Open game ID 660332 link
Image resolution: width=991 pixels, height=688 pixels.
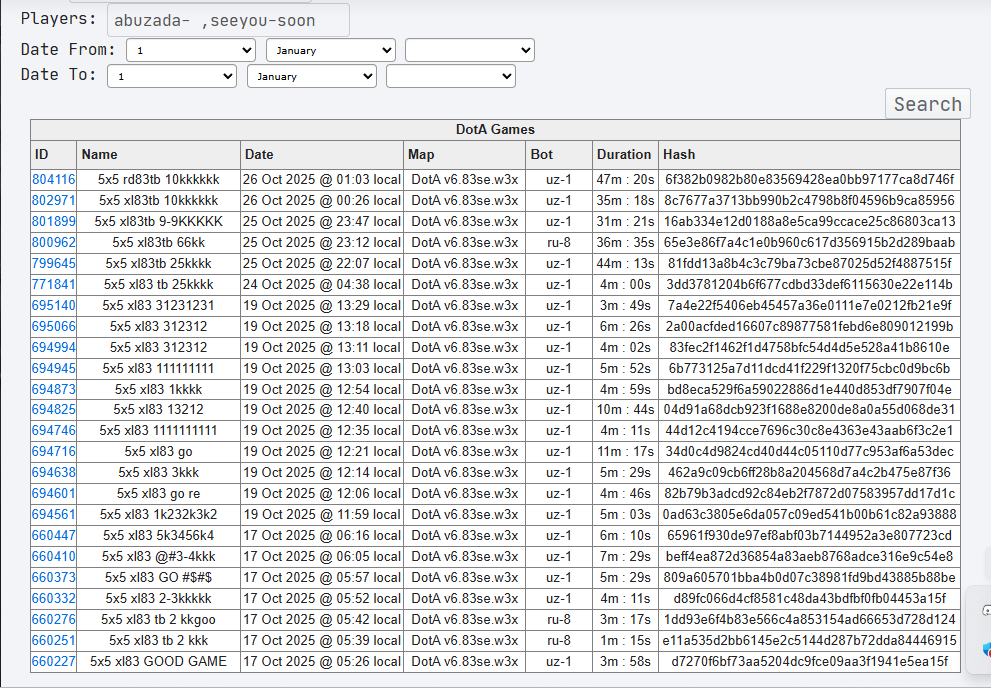click(x=54, y=598)
